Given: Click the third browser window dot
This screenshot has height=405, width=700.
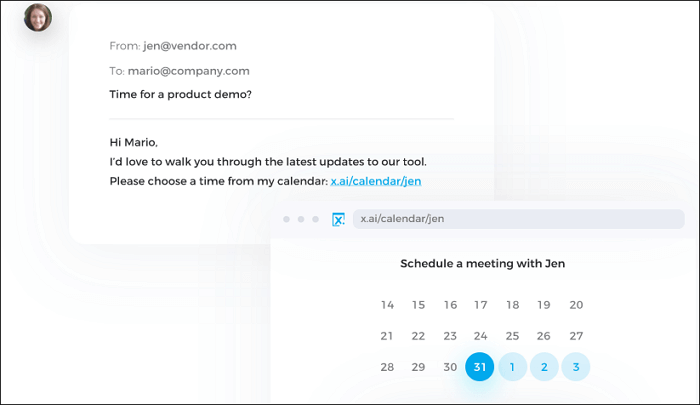Looking at the screenshot, I should (316, 219).
